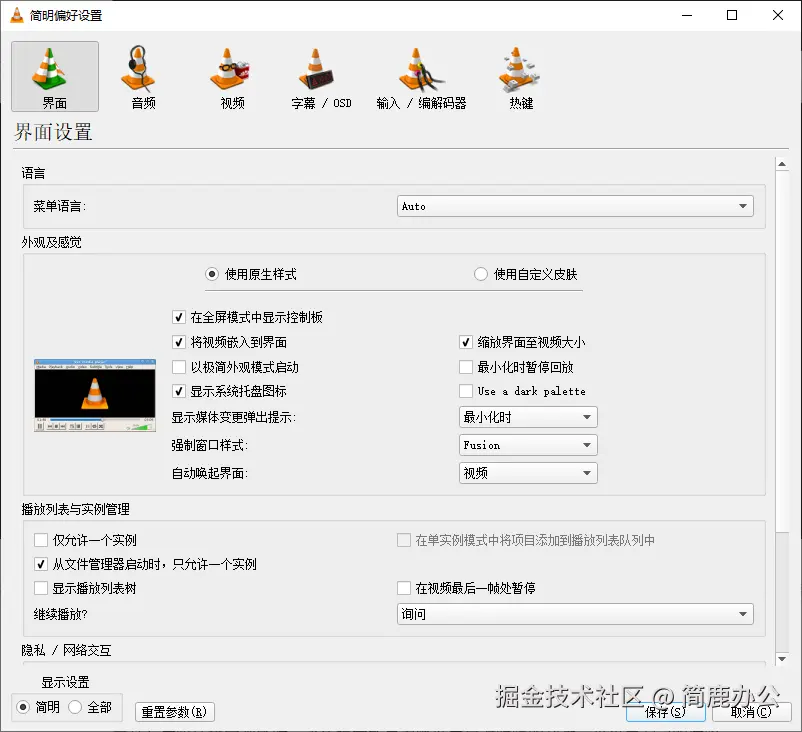Open the 界面 (Interface) settings category

coord(55,76)
